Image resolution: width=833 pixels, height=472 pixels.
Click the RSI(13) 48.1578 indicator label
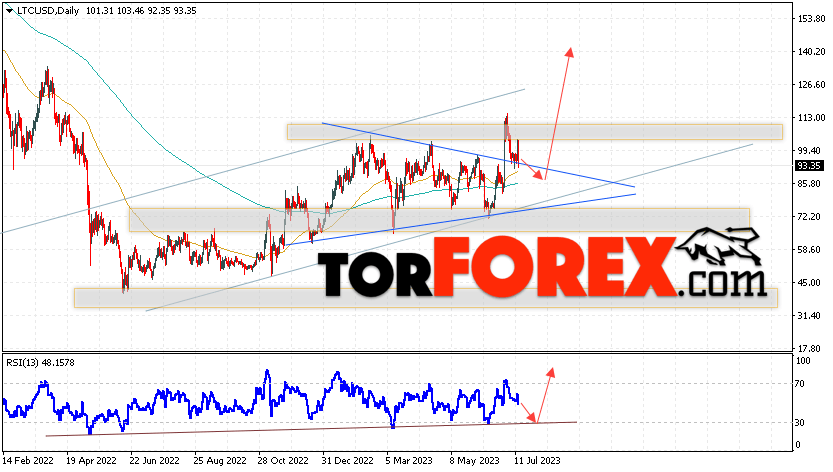40,363
